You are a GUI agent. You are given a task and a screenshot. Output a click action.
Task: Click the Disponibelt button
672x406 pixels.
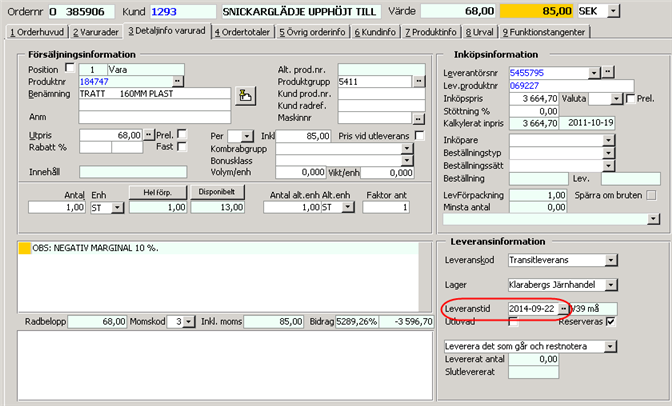(217, 192)
